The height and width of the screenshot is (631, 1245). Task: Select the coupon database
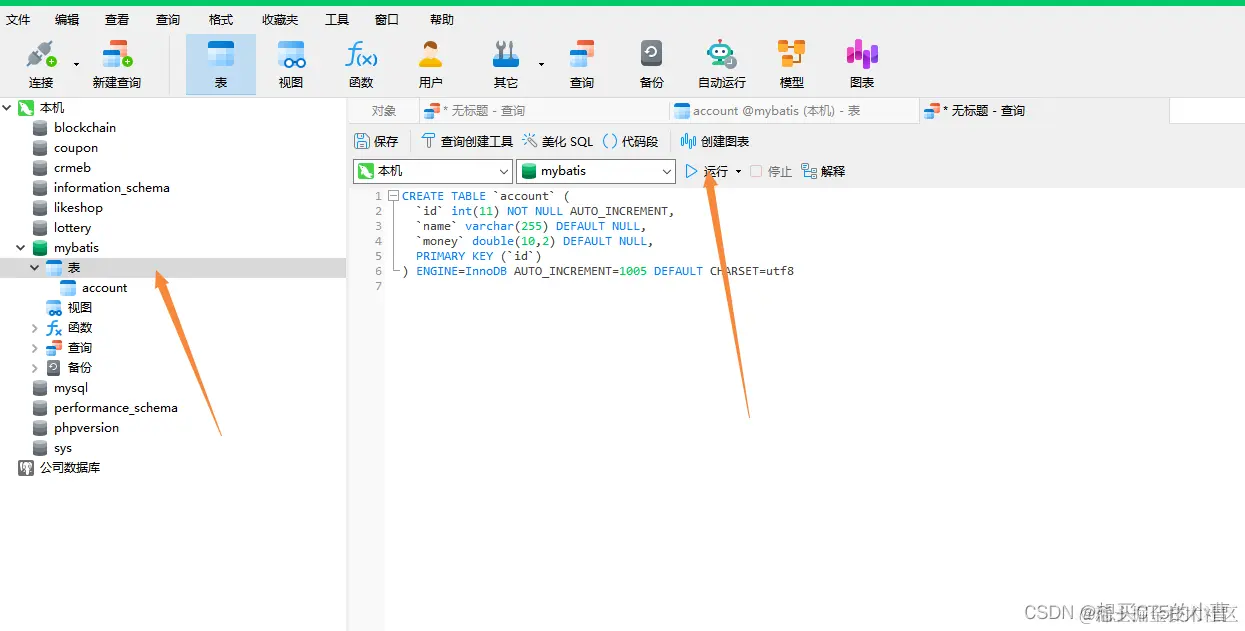pos(75,147)
